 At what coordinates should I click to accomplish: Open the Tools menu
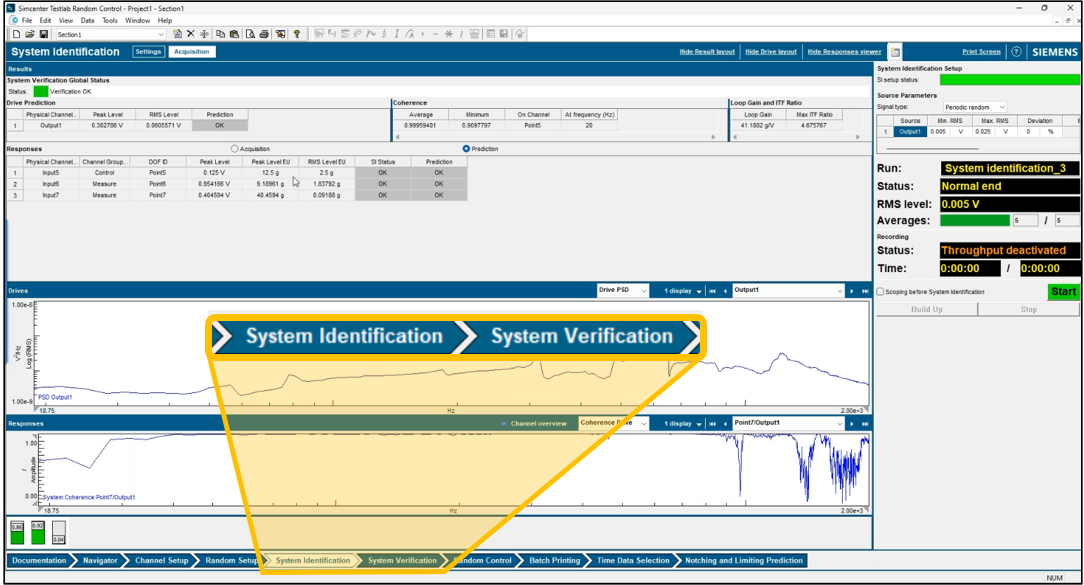click(x=110, y=20)
